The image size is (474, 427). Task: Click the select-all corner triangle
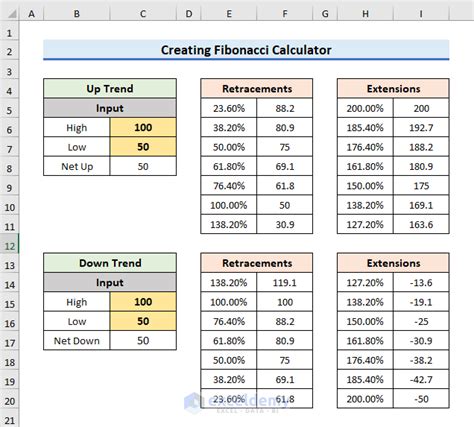[12, 14]
